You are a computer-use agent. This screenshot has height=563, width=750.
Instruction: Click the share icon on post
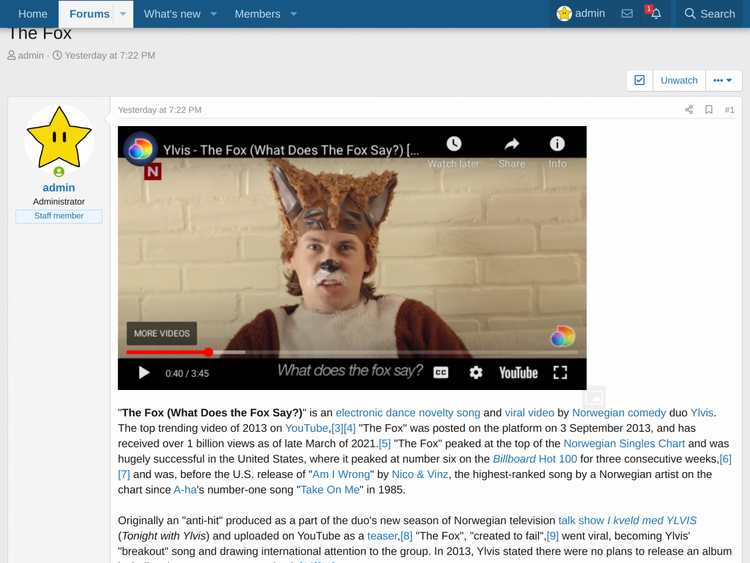(x=688, y=110)
